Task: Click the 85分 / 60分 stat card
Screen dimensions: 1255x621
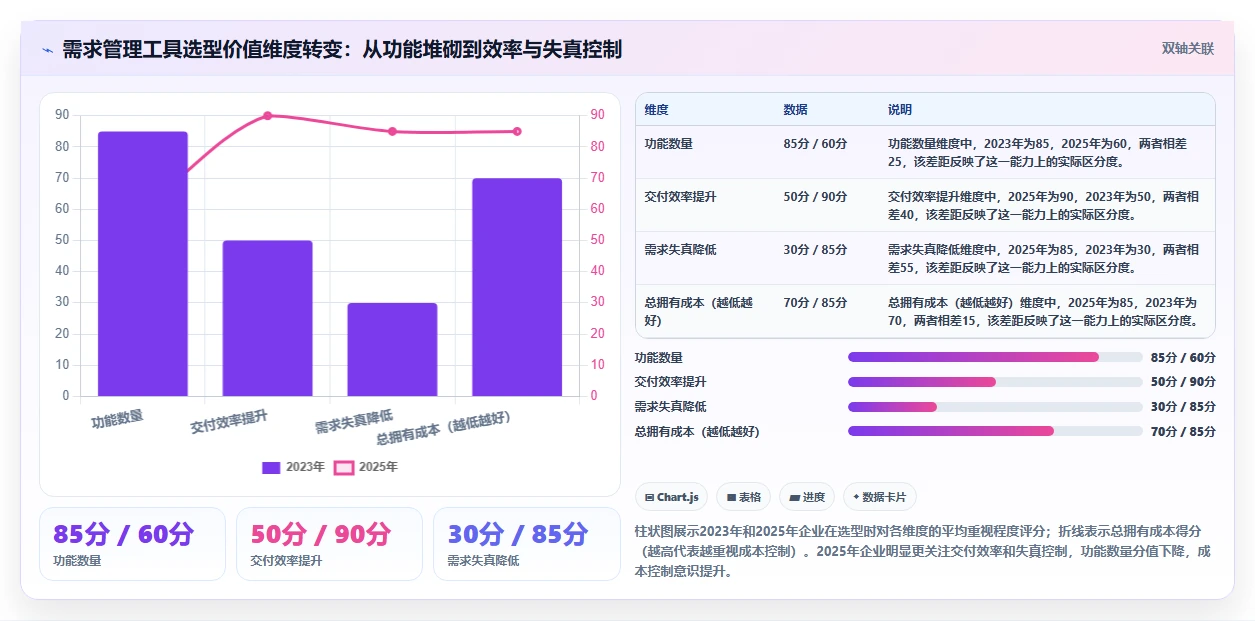Action: 132,544
